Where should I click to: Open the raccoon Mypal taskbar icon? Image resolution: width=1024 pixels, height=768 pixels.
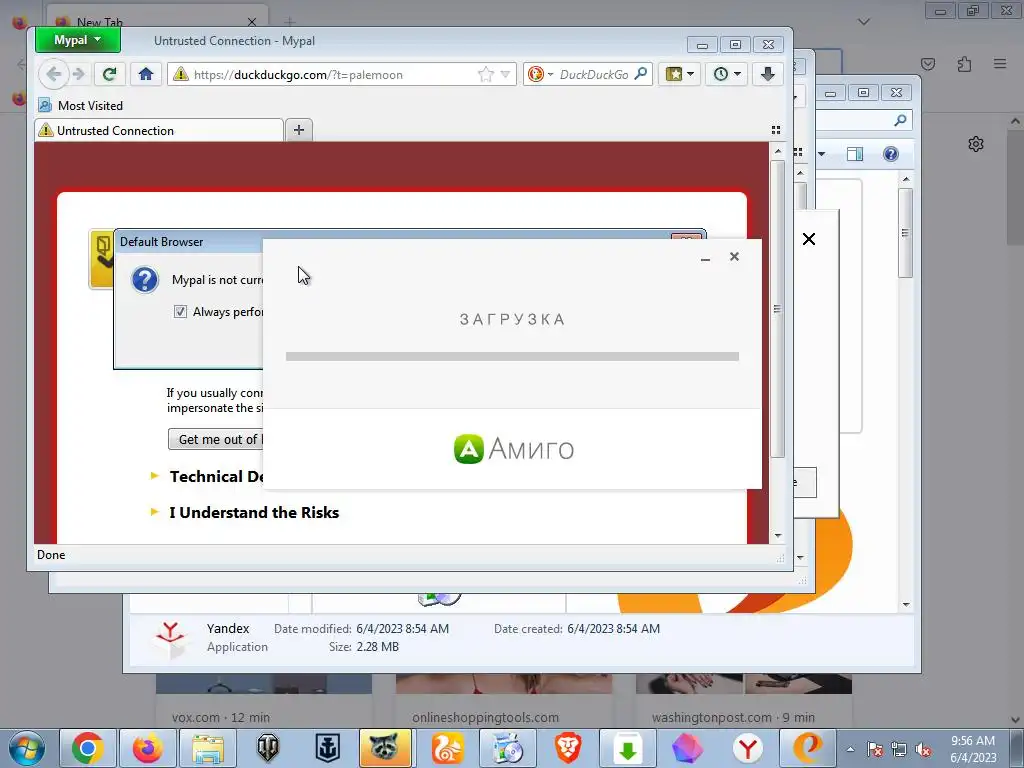pos(385,748)
